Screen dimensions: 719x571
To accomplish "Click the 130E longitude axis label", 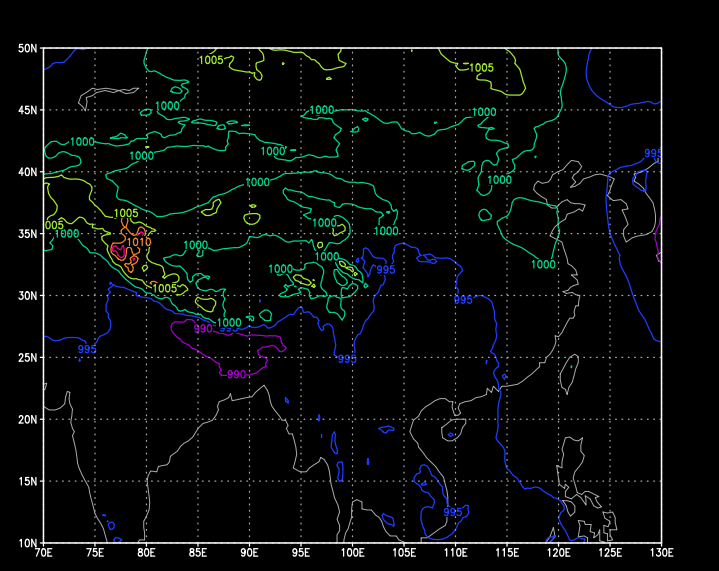I will [661, 553].
